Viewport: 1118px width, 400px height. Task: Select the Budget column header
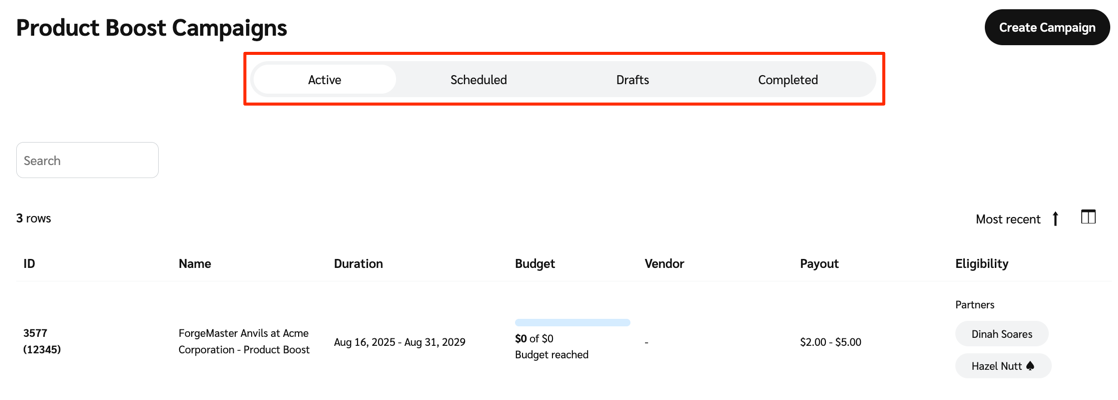[534, 264]
